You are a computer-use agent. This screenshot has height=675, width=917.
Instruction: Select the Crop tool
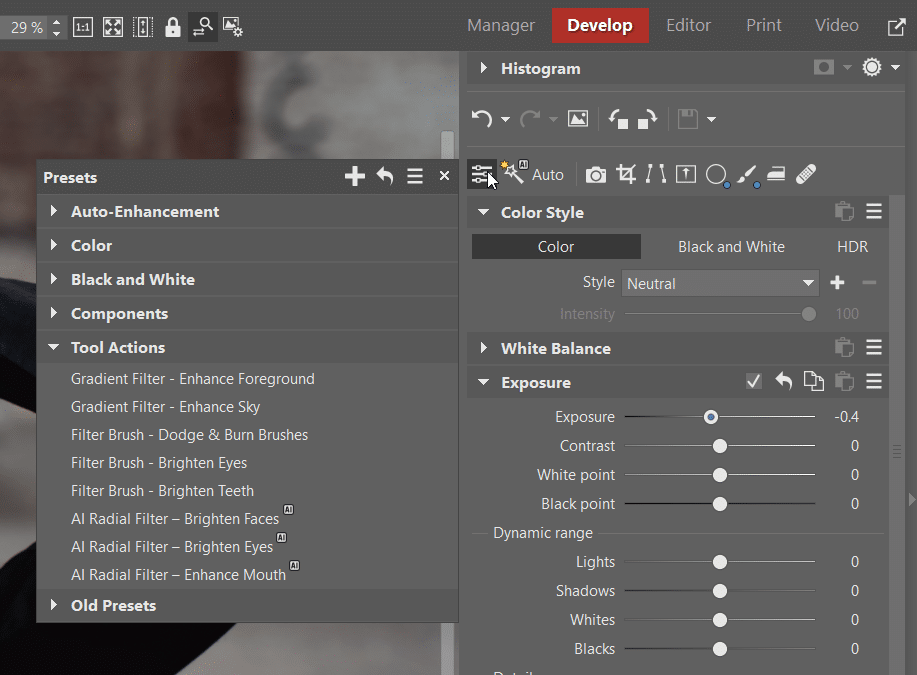click(626, 174)
